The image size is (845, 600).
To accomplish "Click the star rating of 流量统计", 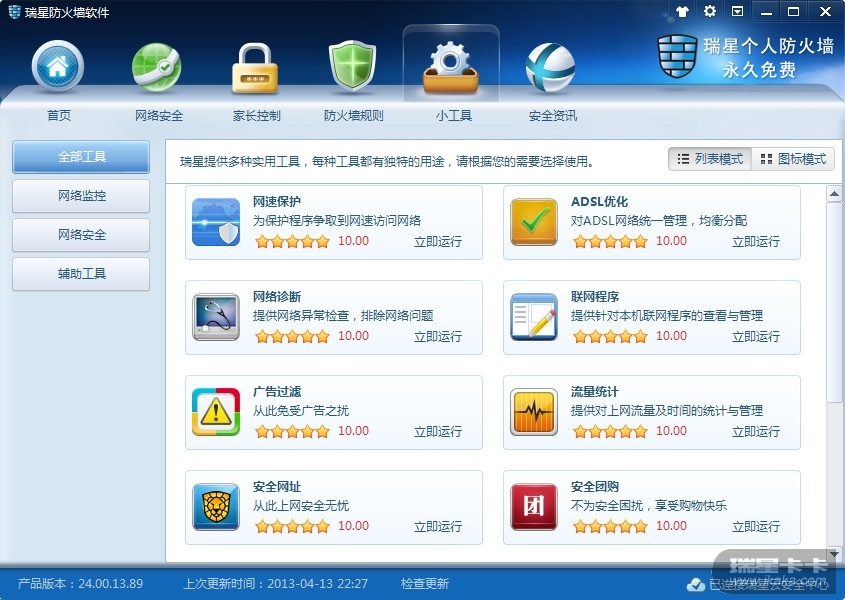I will point(611,431).
